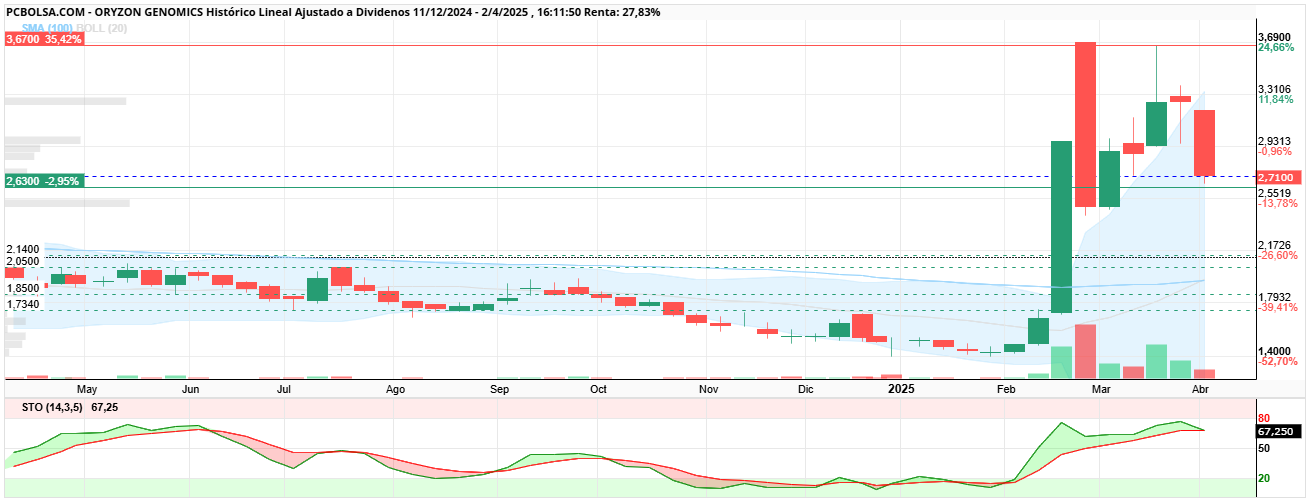Image resolution: width=1310 pixels, height=502 pixels.
Task: Click the -13,78% percentage axis label
Action: click(1277, 204)
